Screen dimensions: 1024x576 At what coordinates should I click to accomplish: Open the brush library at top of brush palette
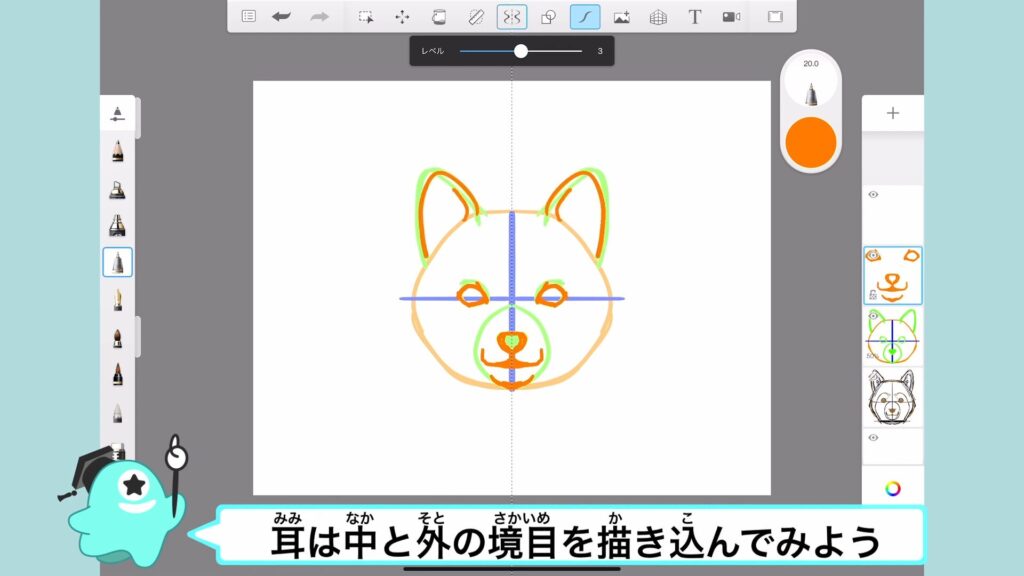tap(118, 113)
